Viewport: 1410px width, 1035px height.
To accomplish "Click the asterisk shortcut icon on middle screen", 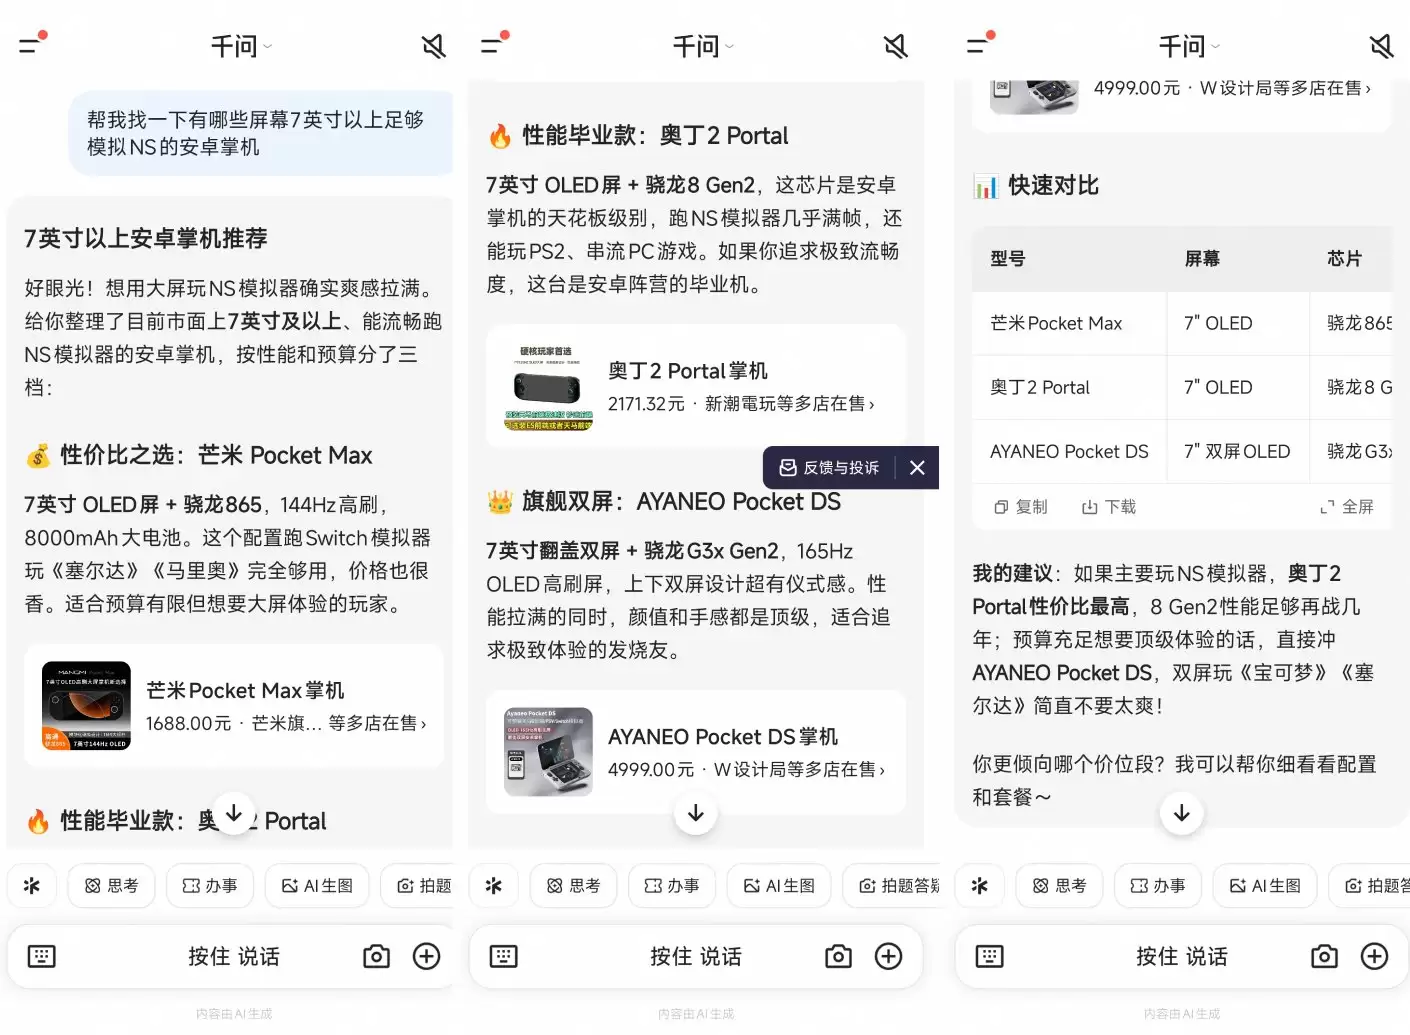I will pos(494,885).
